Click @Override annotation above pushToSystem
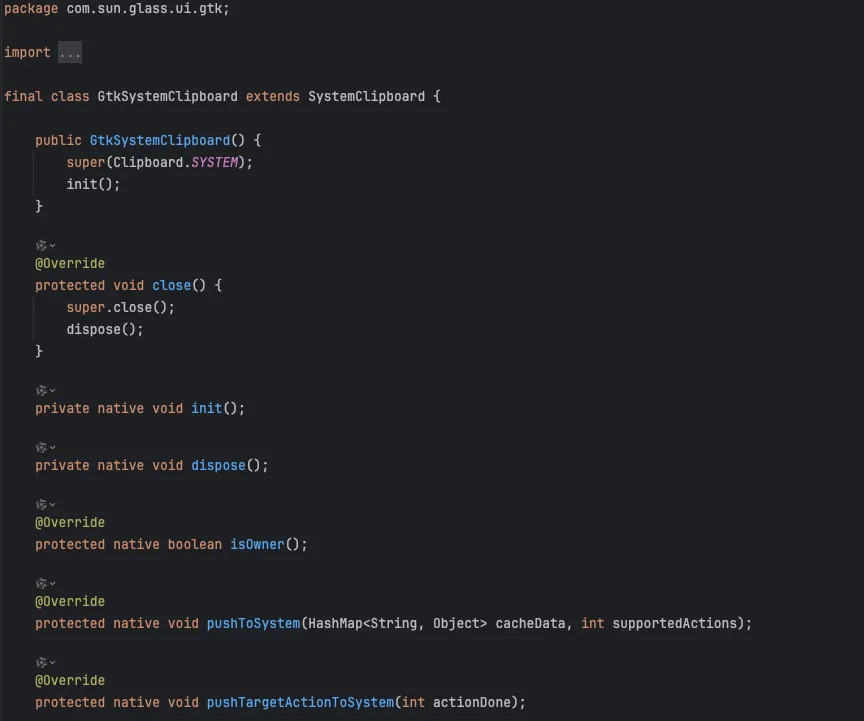Image resolution: width=864 pixels, height=721 pixels. tap(70, 601)
